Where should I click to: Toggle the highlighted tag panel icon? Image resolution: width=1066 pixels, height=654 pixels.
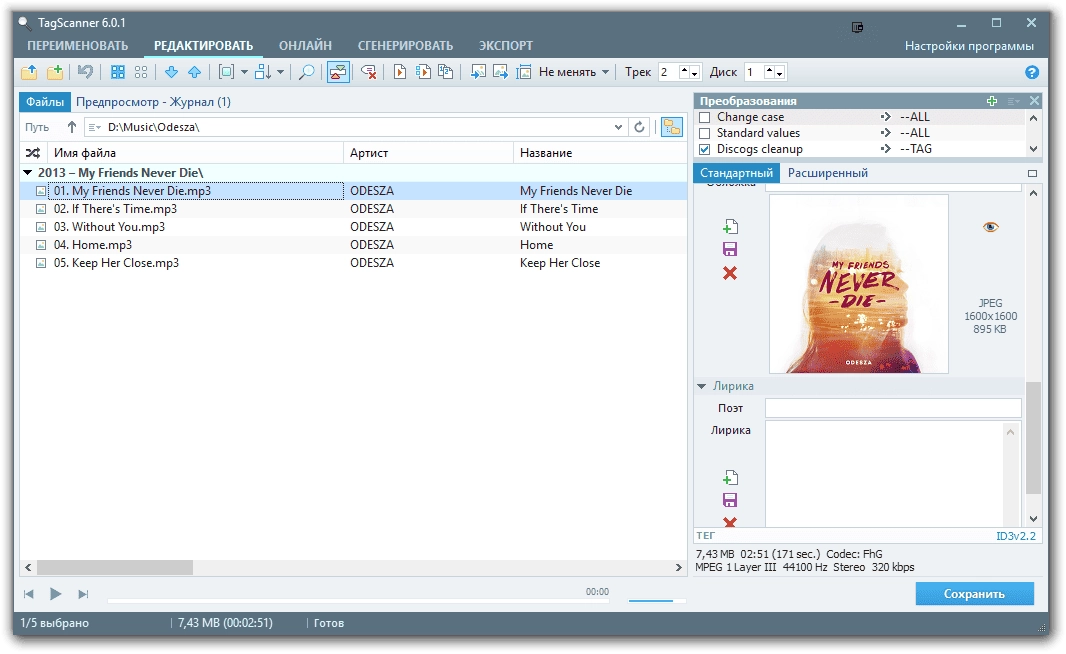click(338, 72)
